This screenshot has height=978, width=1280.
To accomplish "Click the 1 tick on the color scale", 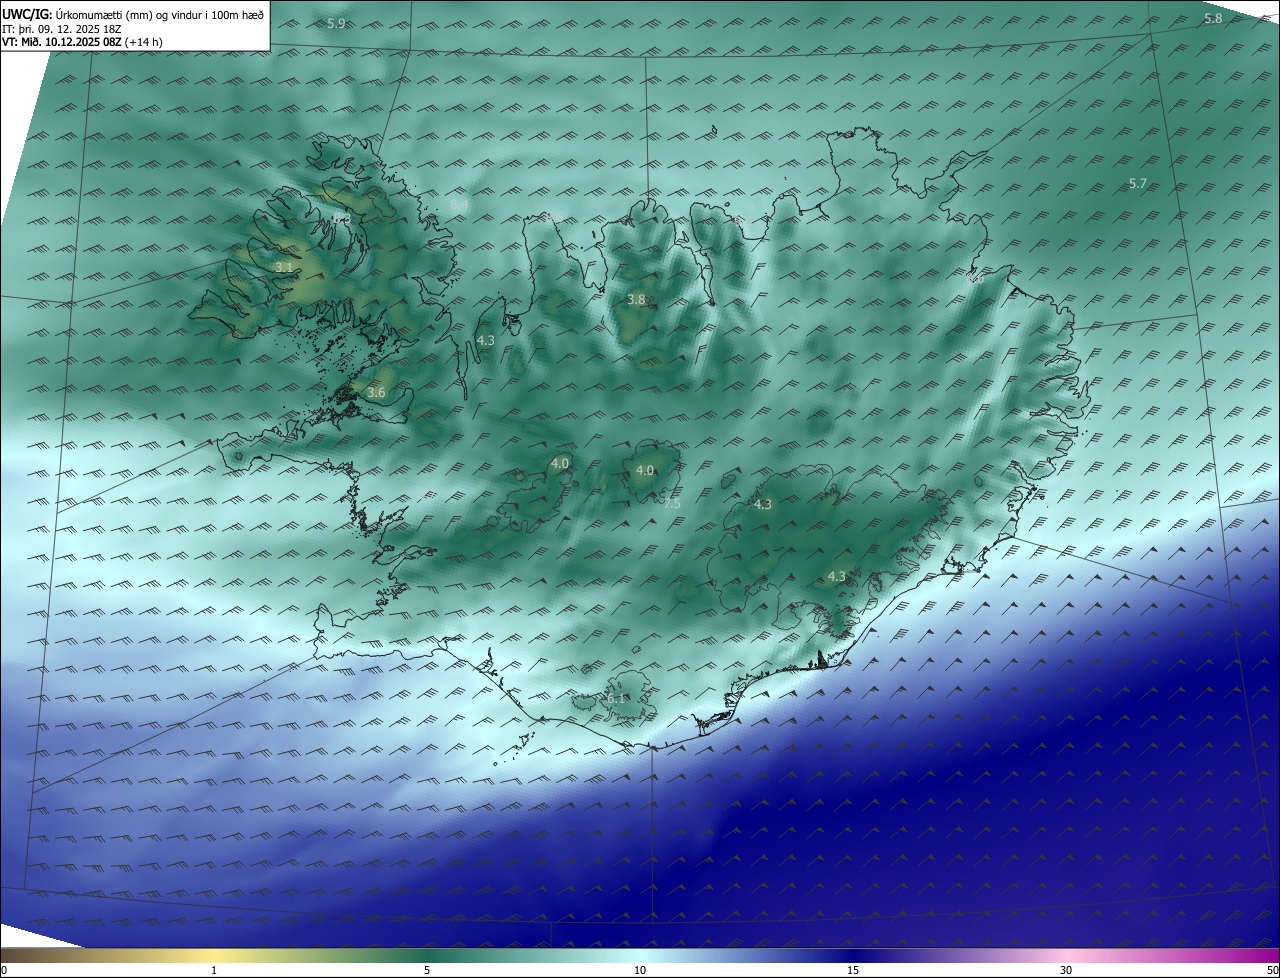I will [x=214, y=970].
